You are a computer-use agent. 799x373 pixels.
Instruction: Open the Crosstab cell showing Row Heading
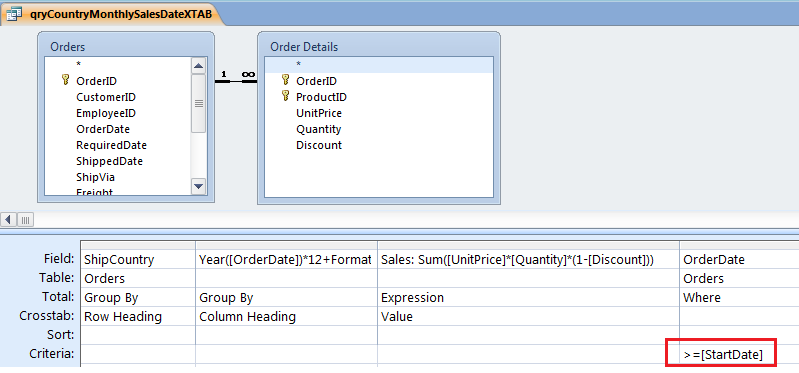point(138,316)
